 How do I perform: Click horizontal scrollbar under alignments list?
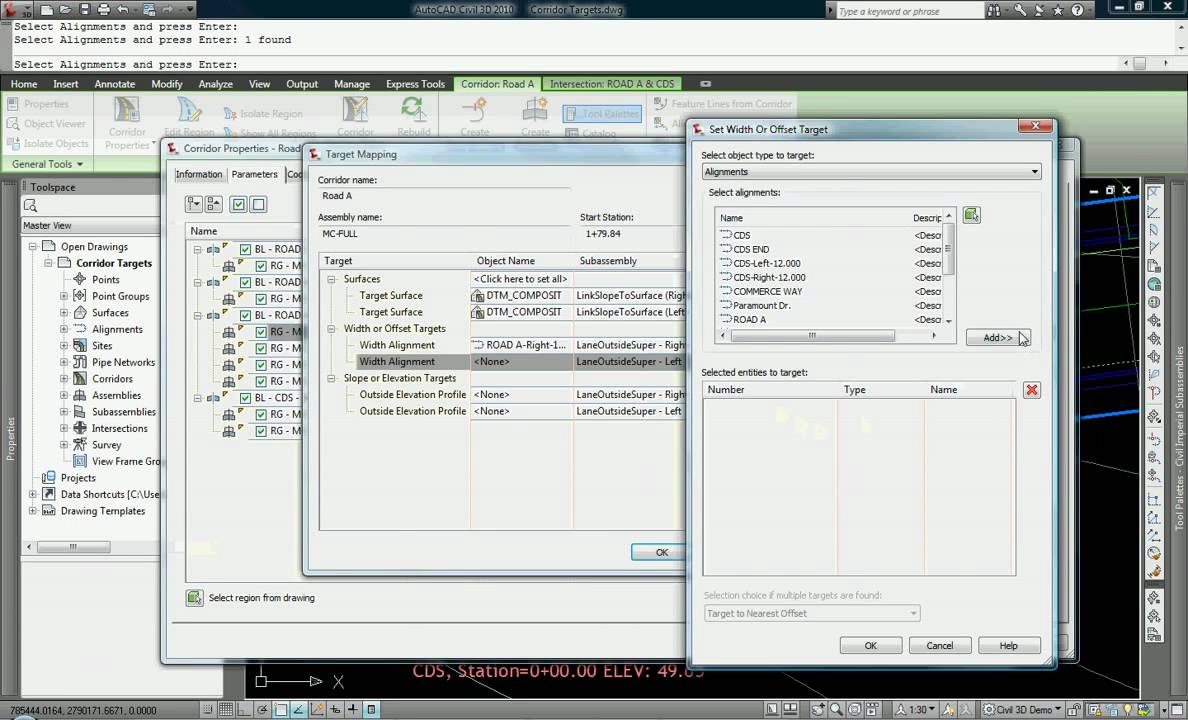point(827,335)
